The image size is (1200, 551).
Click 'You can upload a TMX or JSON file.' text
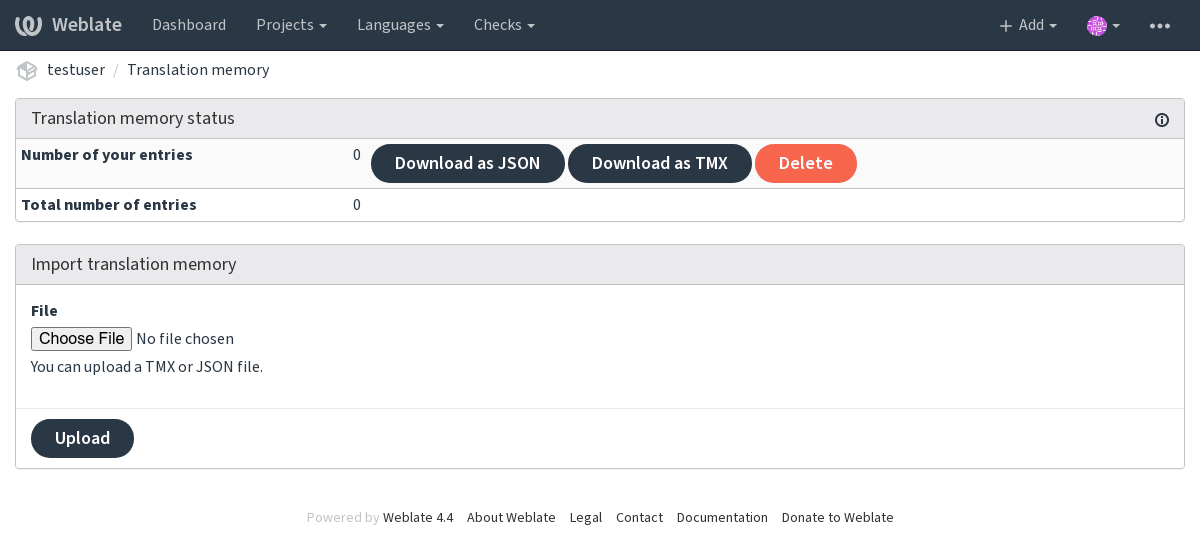[x=147, y=367]
